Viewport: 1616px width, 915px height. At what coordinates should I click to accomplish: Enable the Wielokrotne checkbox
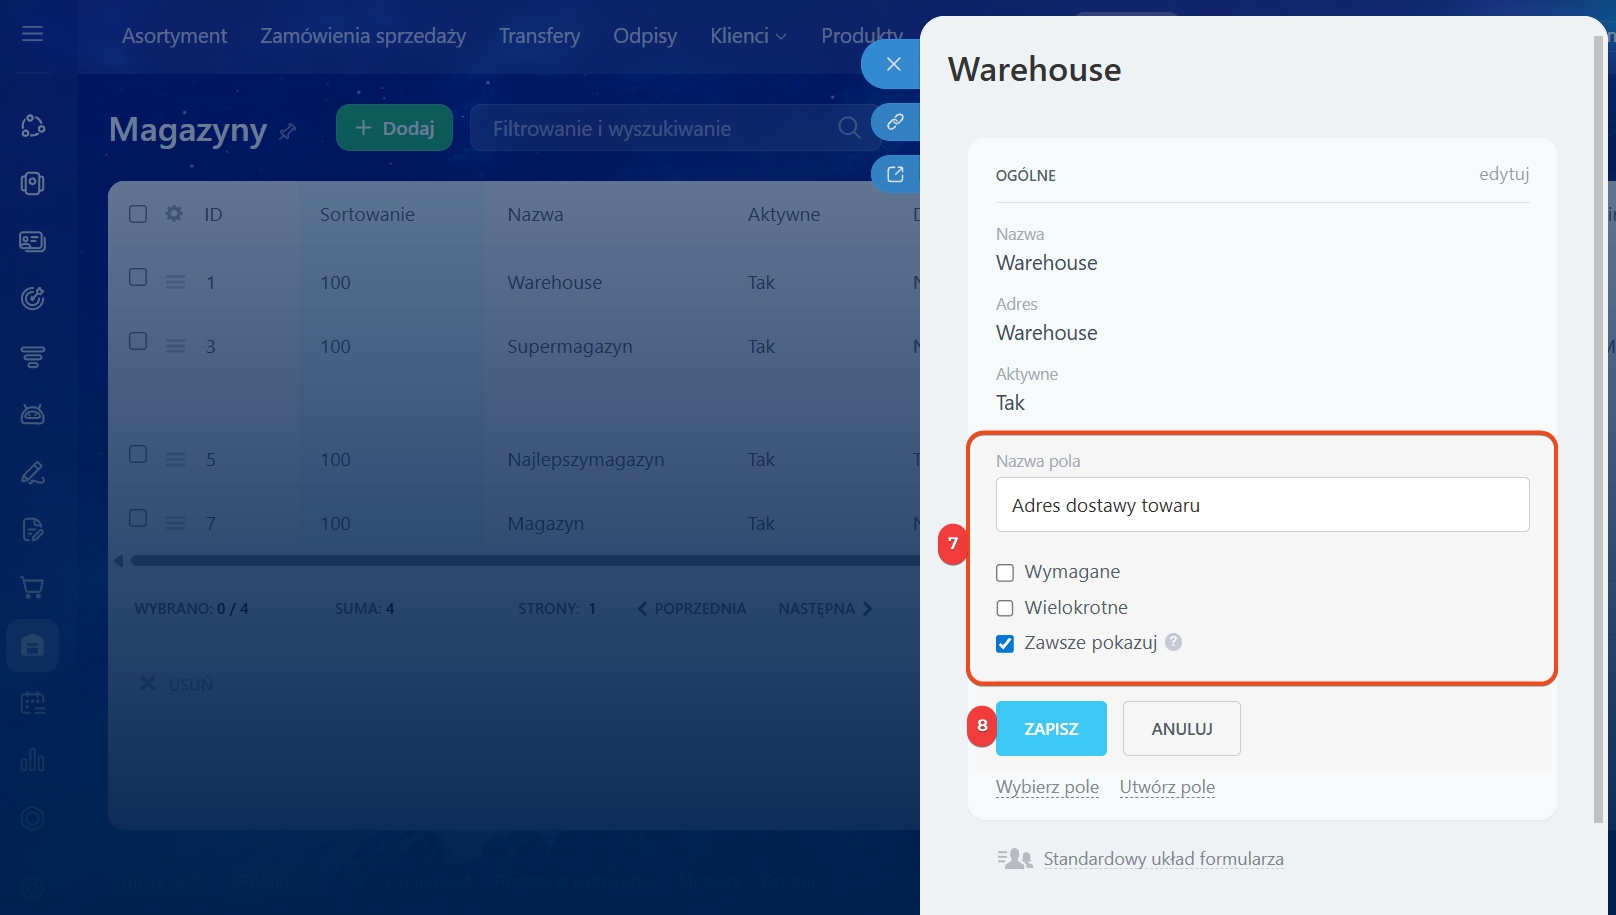tap(1005, 608)
